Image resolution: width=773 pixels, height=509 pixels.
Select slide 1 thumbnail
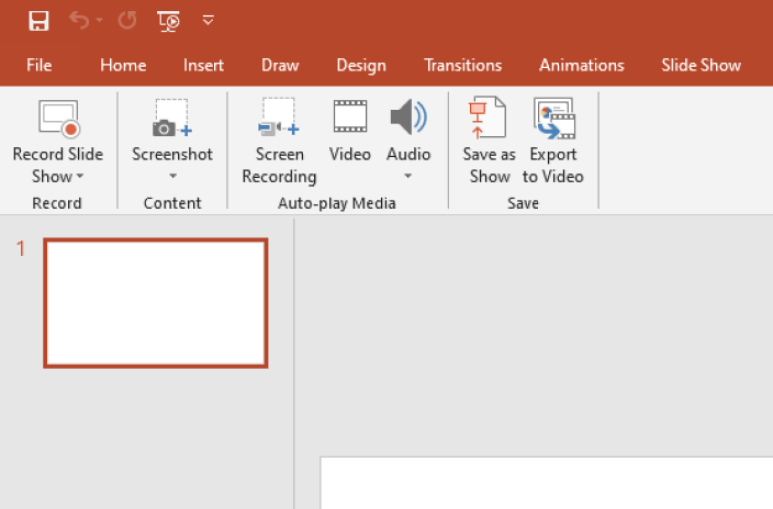pyautogui.click(x=156, y=303)
